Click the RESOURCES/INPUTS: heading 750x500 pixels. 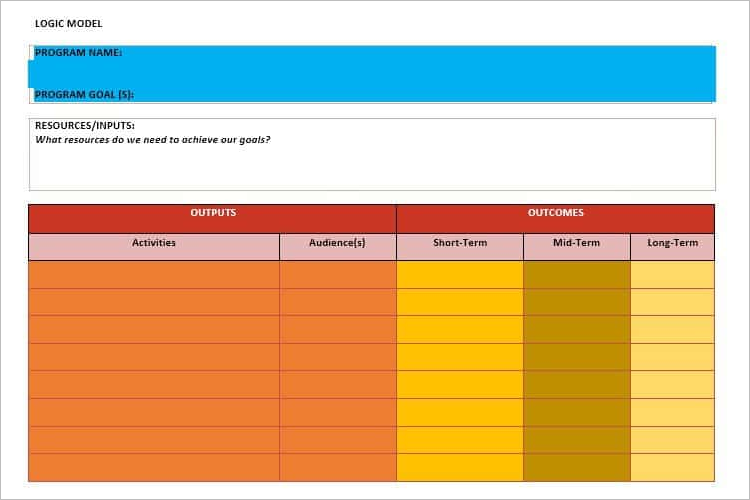point(85,125)
